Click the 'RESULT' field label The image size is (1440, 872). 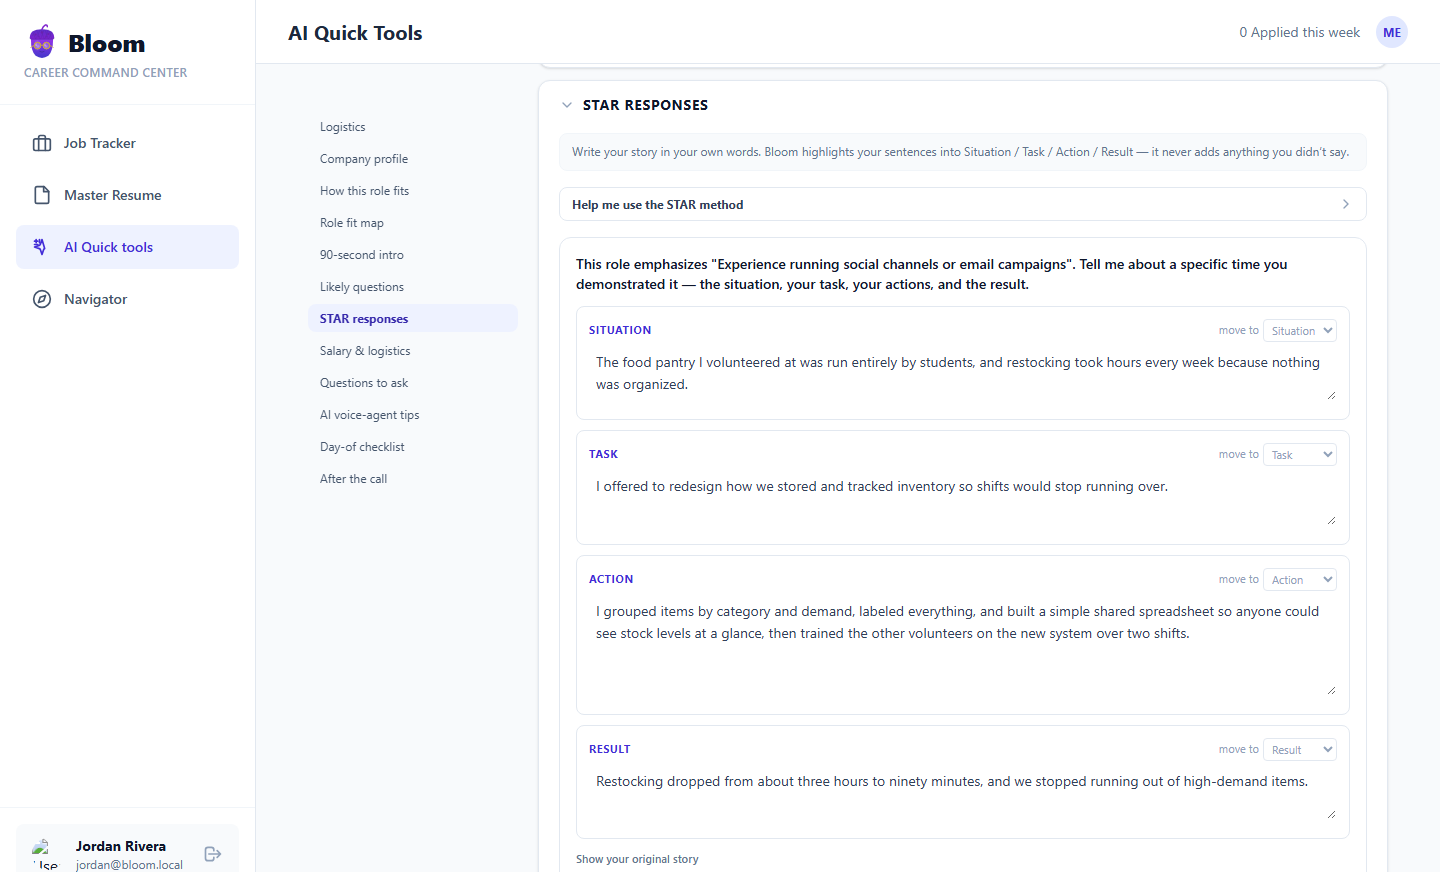point(609,749)
